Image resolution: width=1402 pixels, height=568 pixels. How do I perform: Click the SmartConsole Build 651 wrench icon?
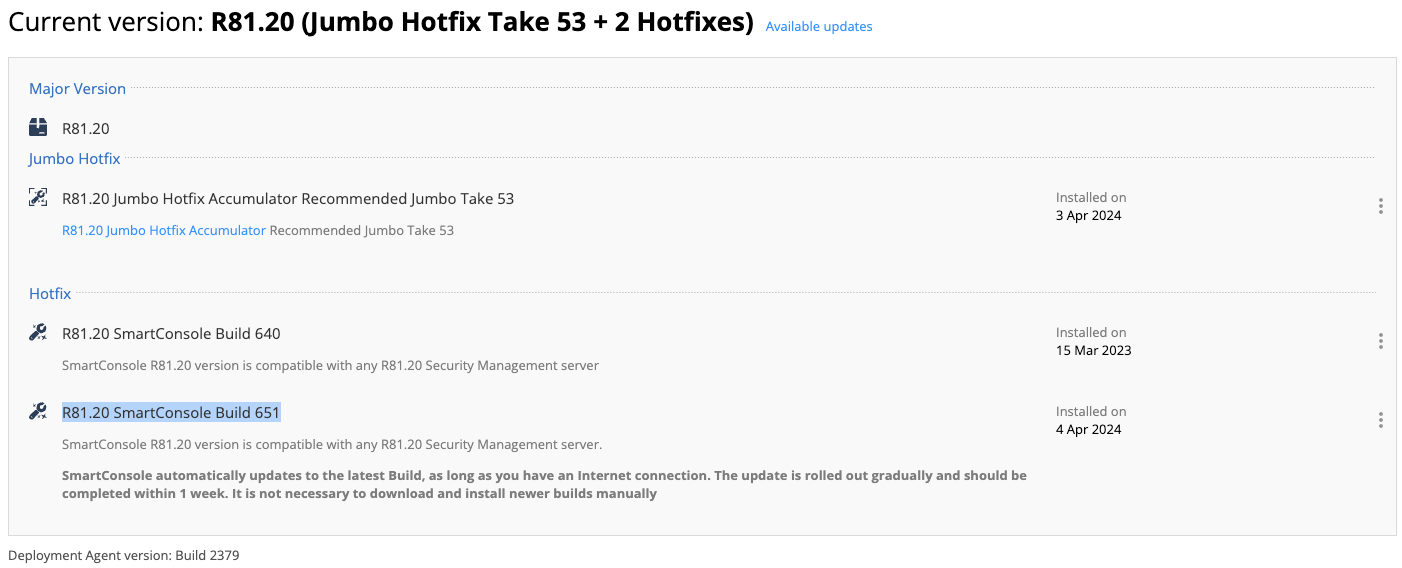38,411
